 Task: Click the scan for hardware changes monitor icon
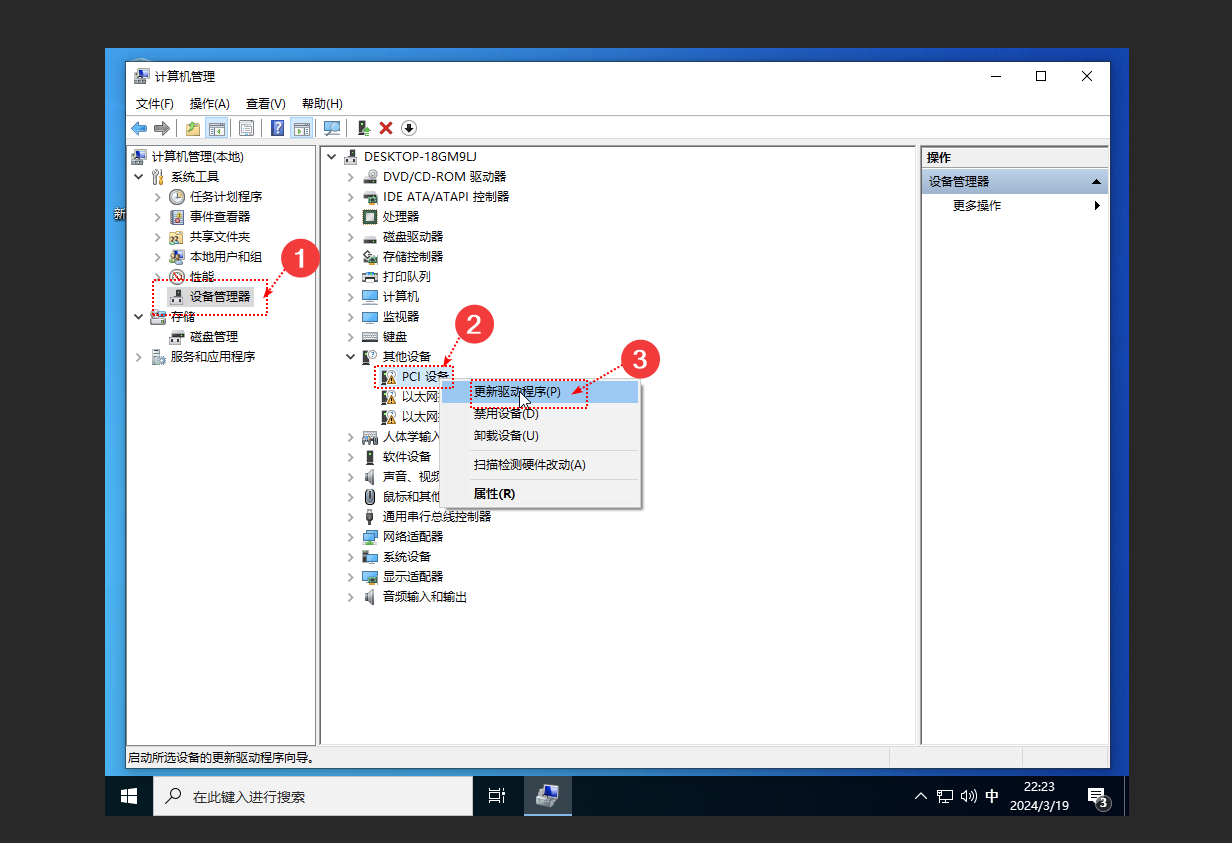332,128
